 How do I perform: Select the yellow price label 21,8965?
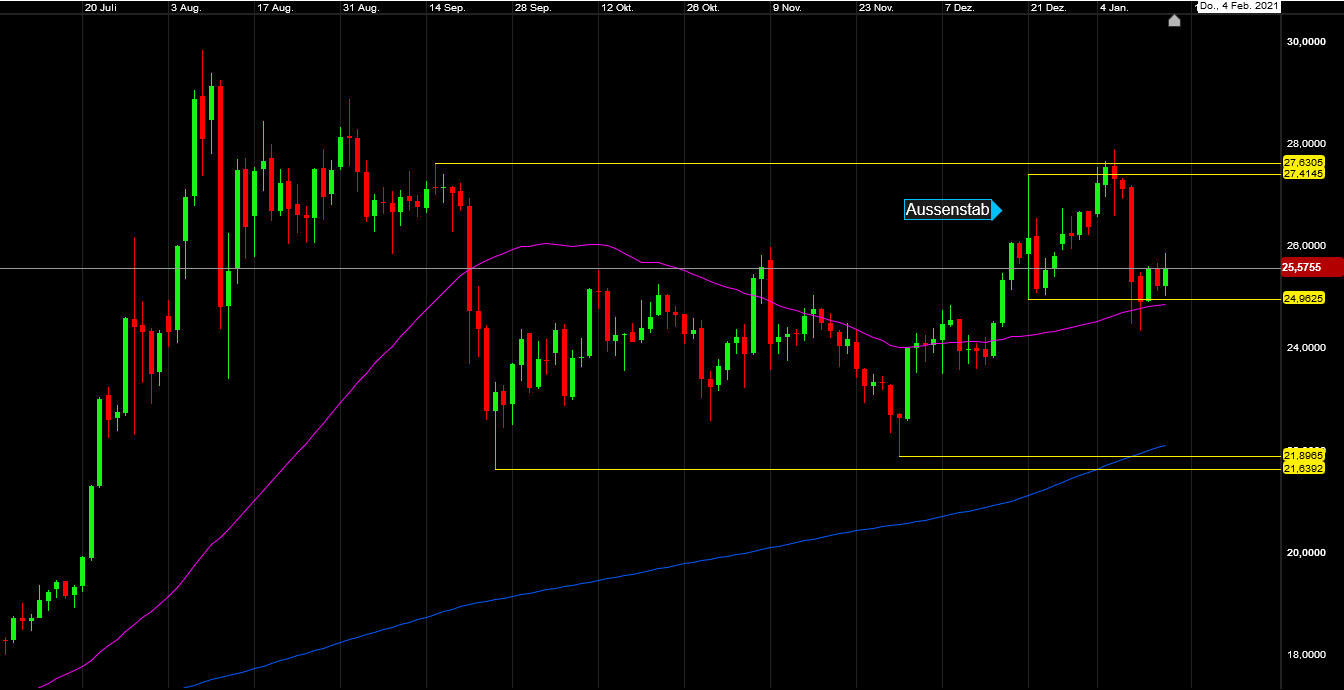[1303, 454]
